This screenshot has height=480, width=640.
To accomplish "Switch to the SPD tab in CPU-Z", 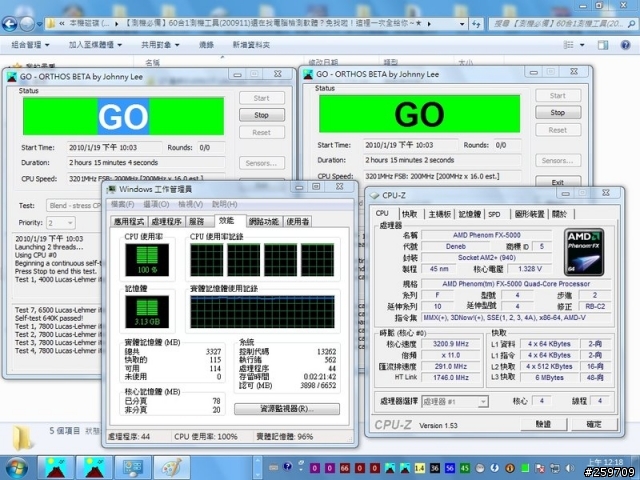I will [x=494, y=214].
